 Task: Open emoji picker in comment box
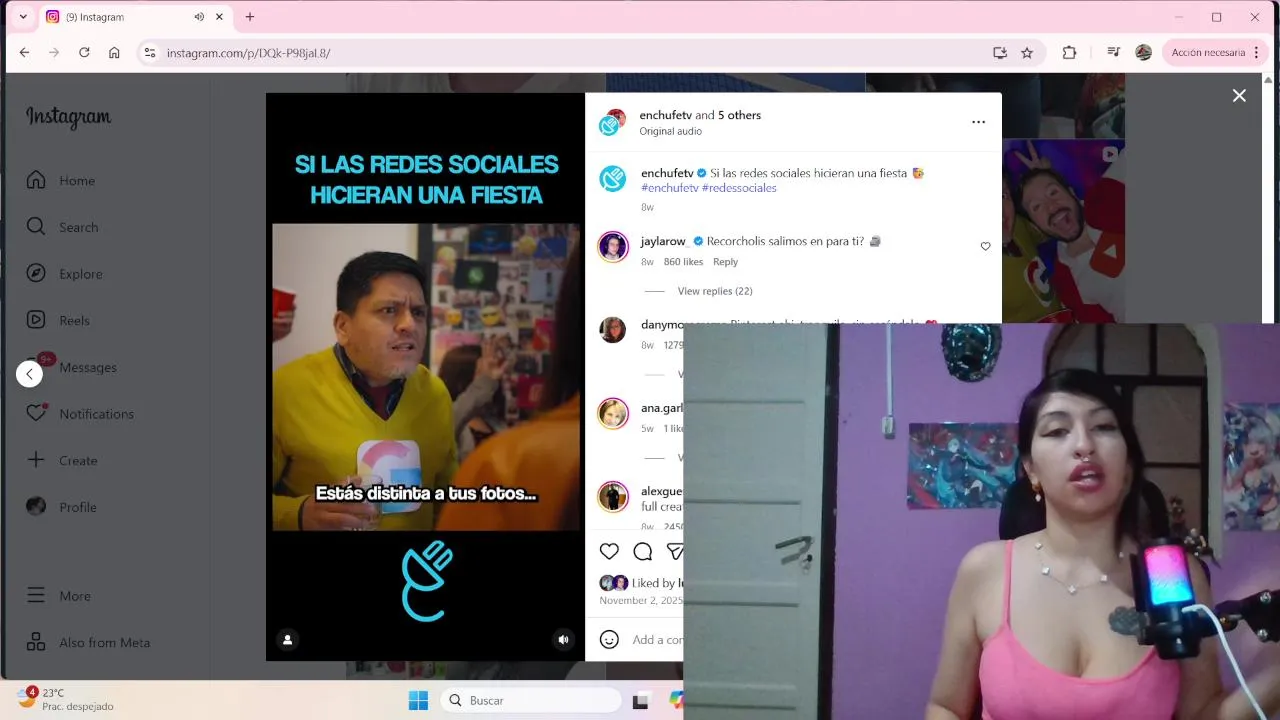coord(609,639)
